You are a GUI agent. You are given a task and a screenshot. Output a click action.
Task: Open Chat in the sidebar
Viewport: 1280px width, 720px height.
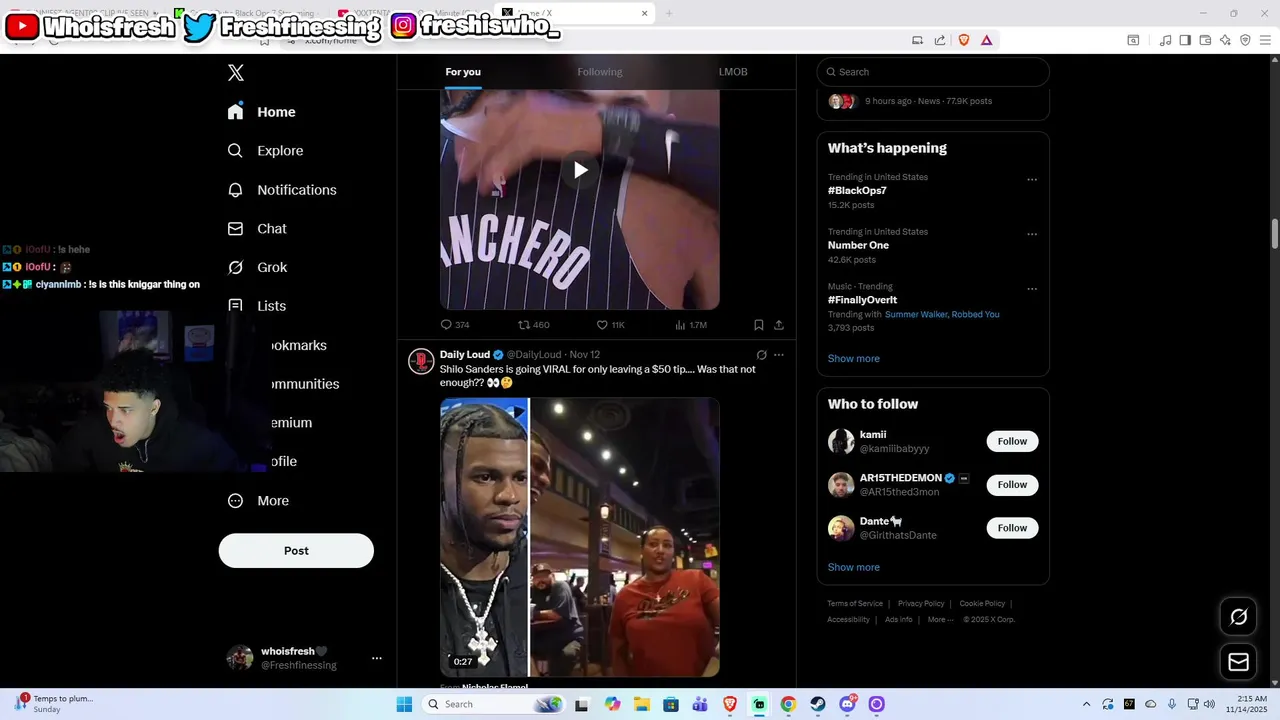tap(257, 229)
